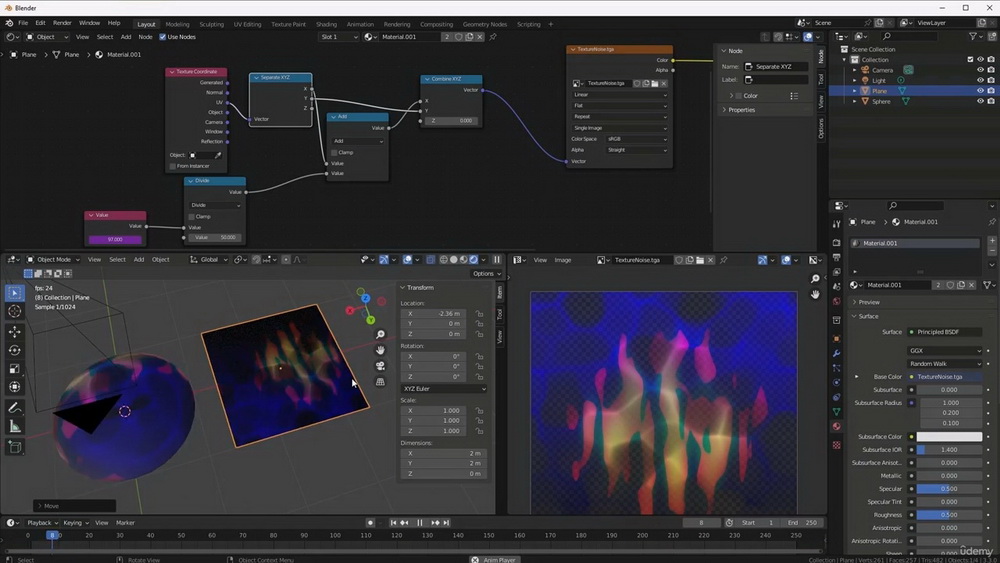1000x563 pixels.
Task: Pause the animation playback
Action: pos(420,523)
